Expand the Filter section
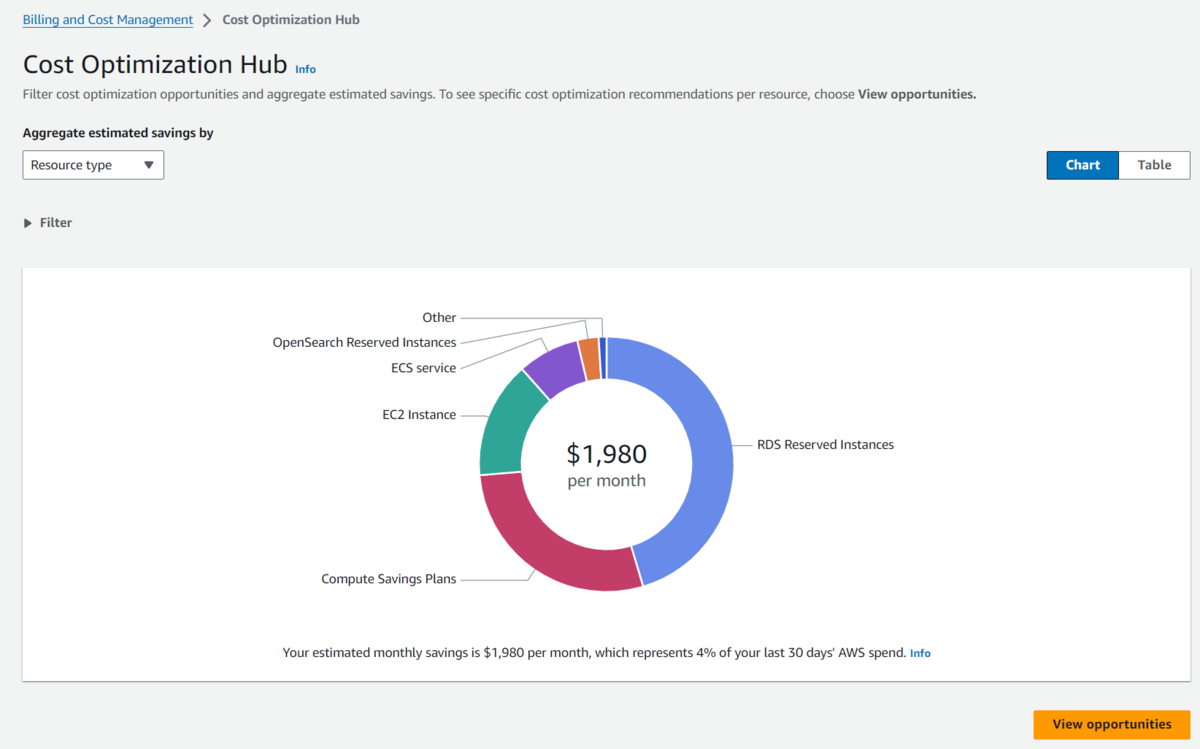 point(48,223)
